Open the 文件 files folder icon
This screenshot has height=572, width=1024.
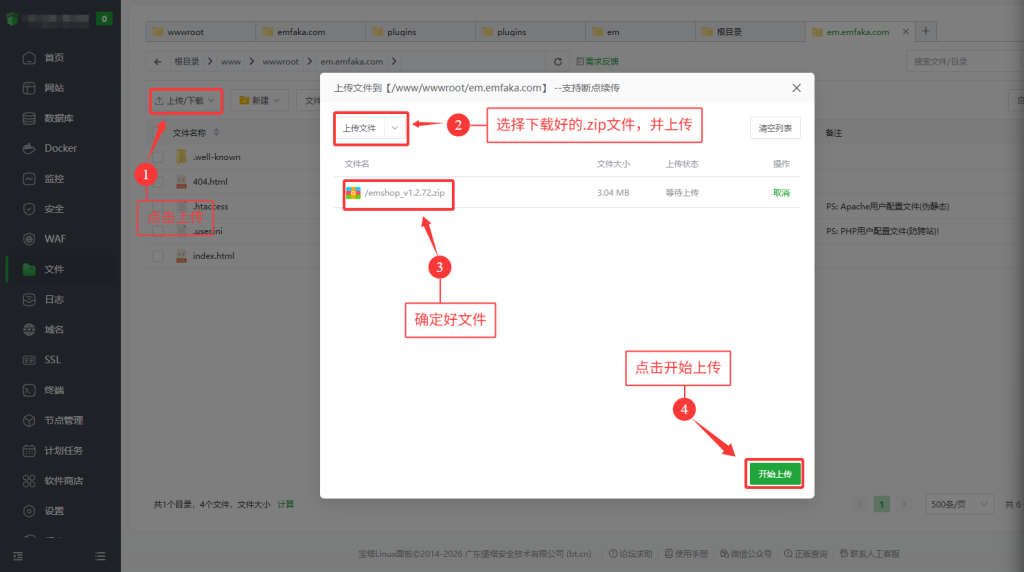[x=29, y=269]
